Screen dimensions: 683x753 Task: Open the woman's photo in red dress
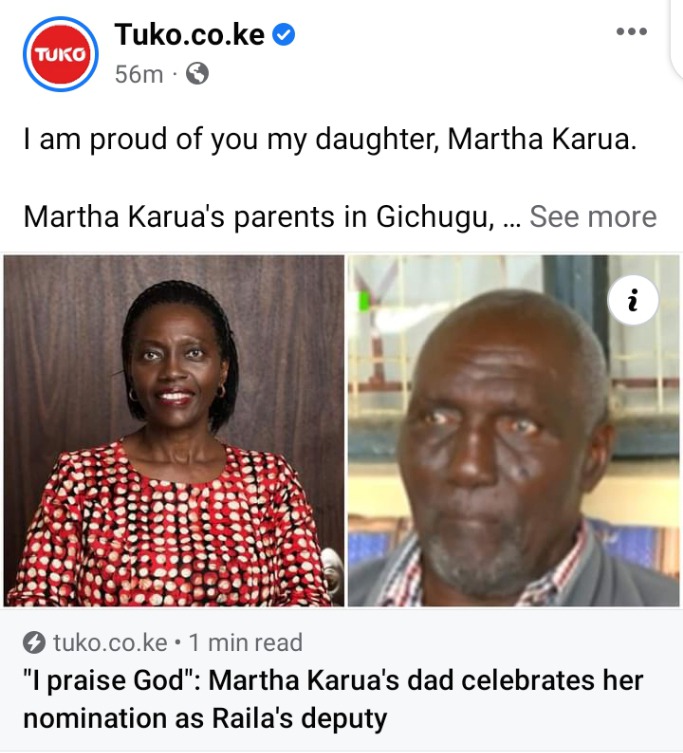(174, 430)
